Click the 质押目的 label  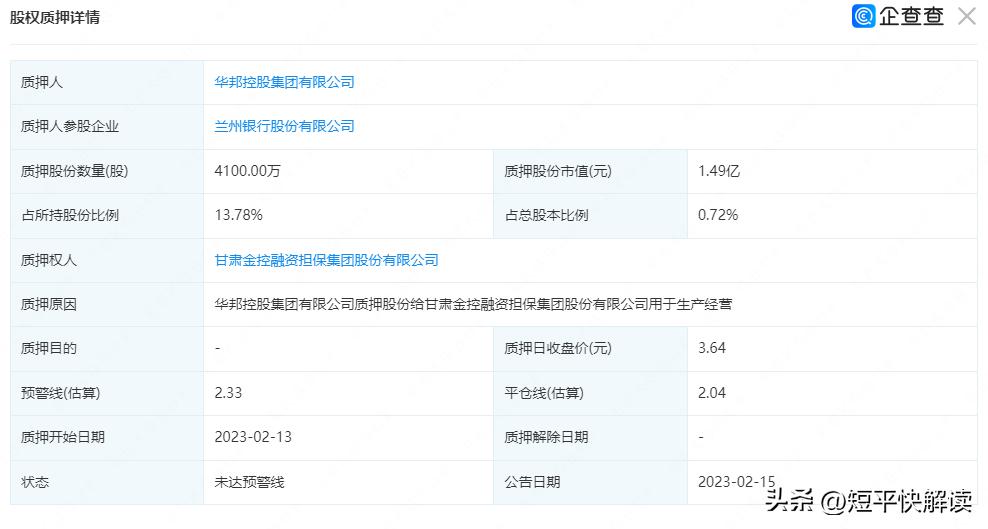coord(49,348)
